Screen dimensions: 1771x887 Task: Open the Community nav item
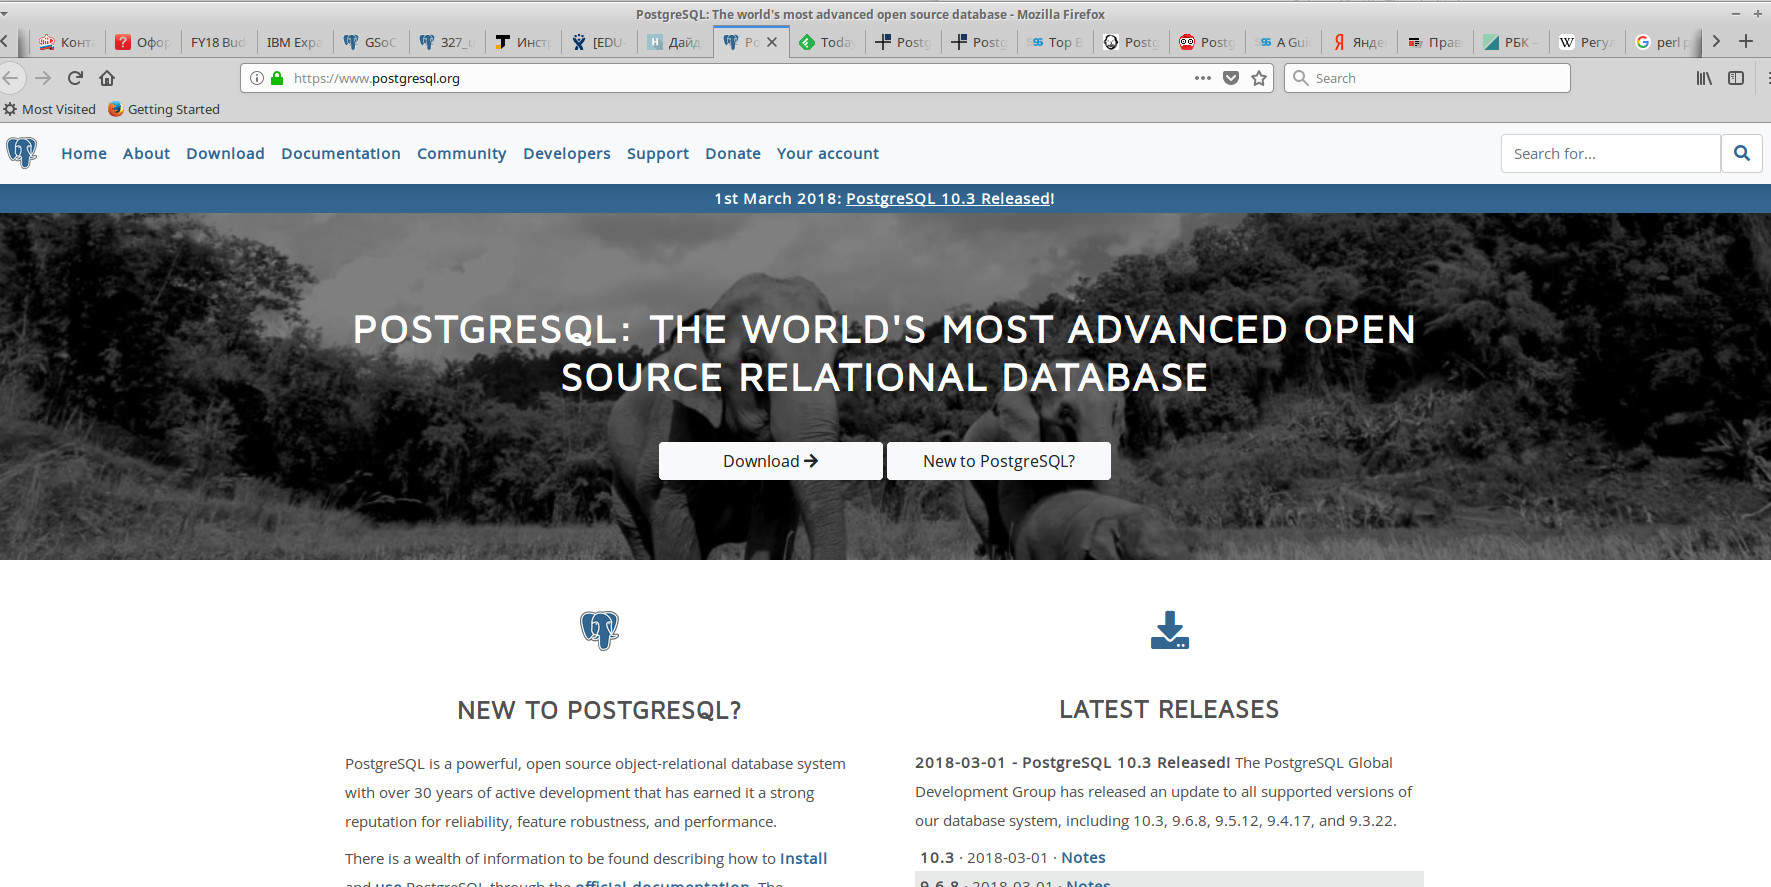coord(462,153)
